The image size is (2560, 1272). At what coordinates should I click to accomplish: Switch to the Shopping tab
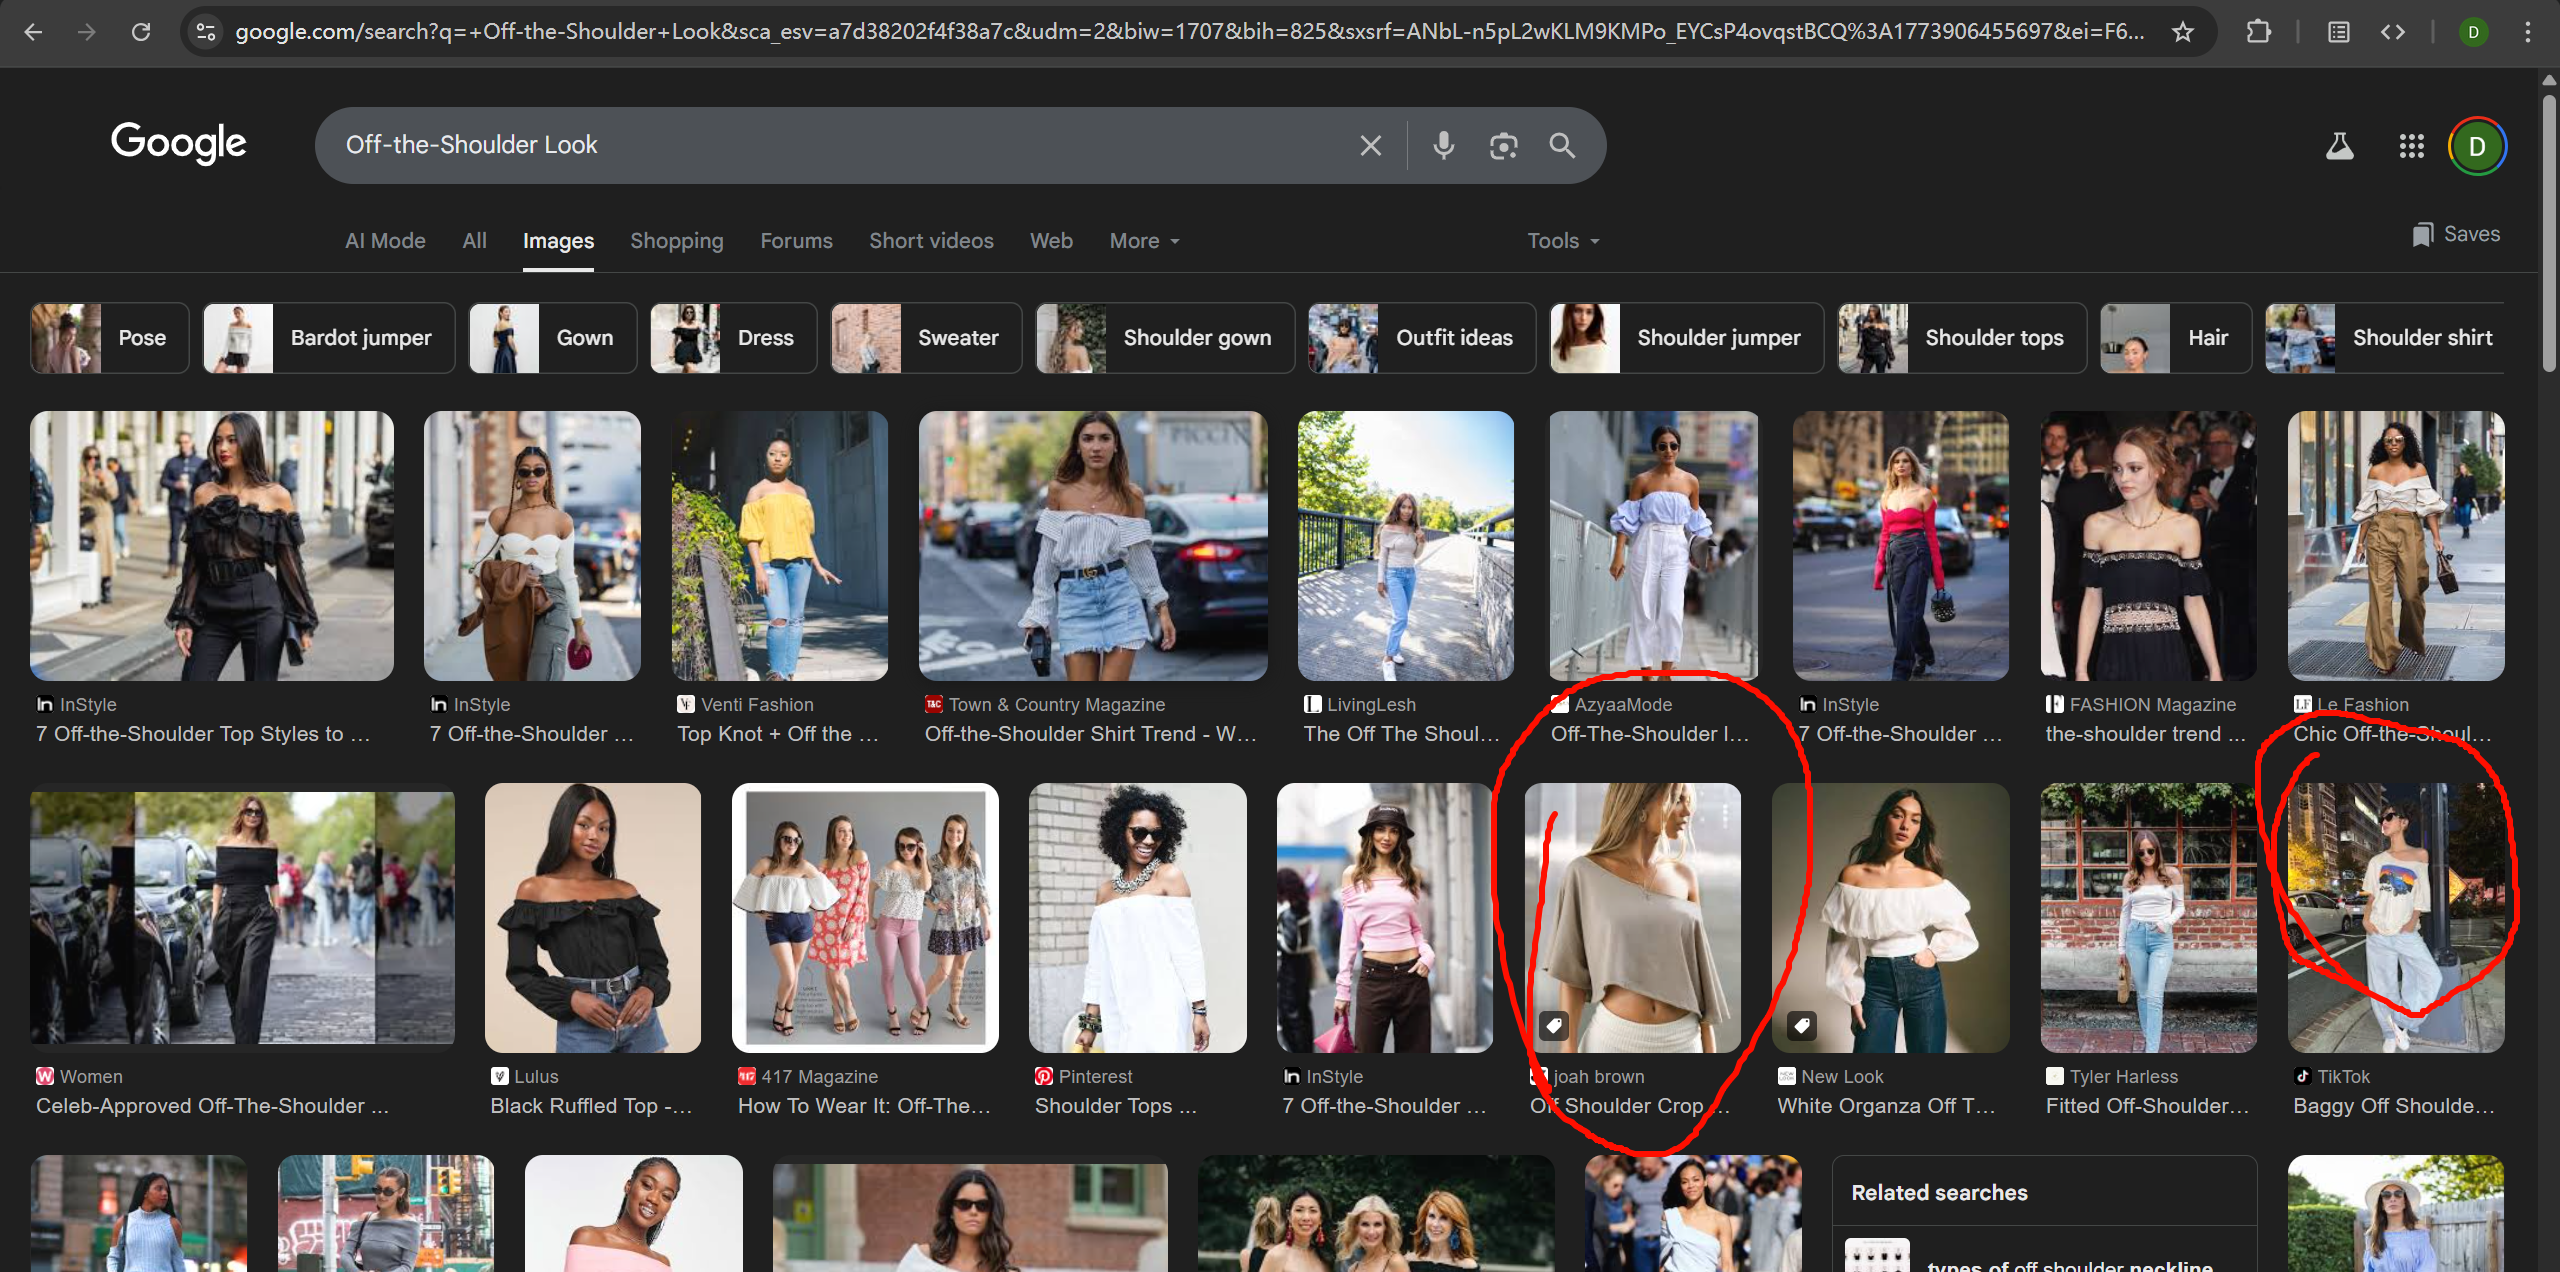(676, 241)
